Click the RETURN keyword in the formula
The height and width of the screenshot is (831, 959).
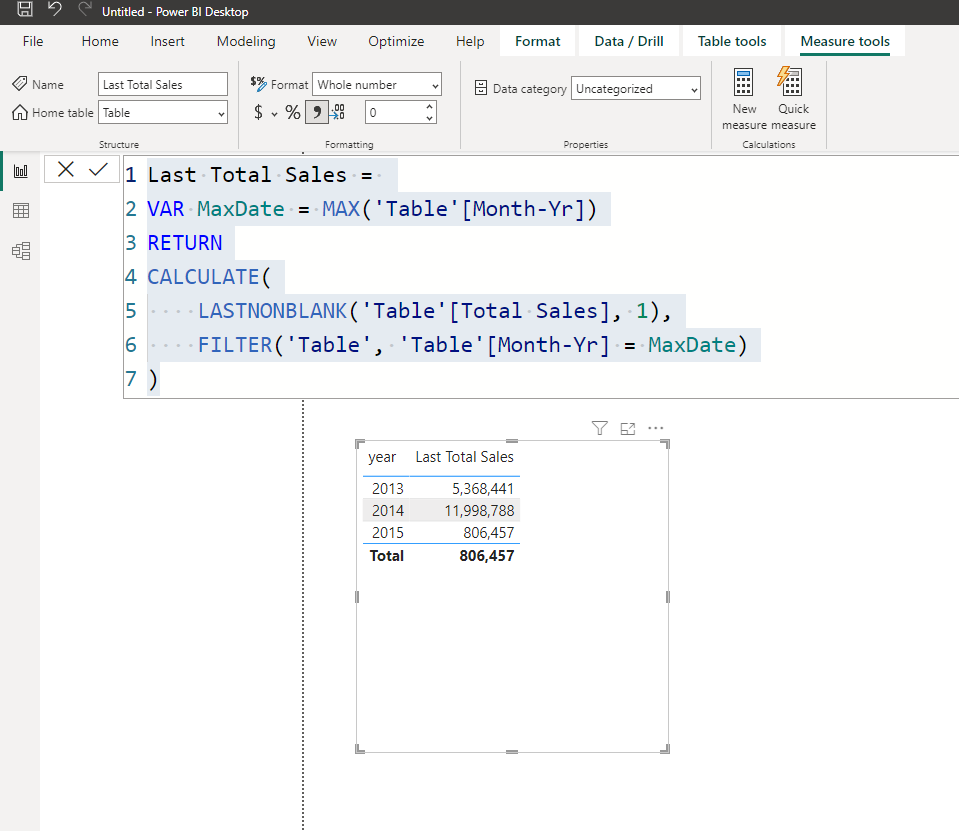(x=185, y=243)
